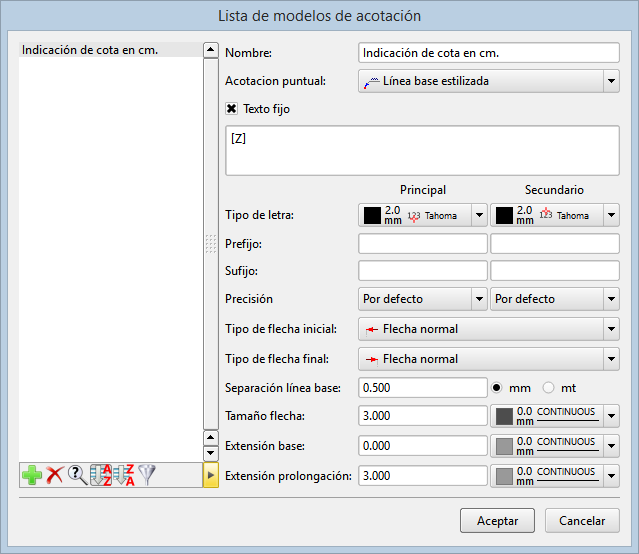Click the Extensión base value field

(x=423, y=446)
